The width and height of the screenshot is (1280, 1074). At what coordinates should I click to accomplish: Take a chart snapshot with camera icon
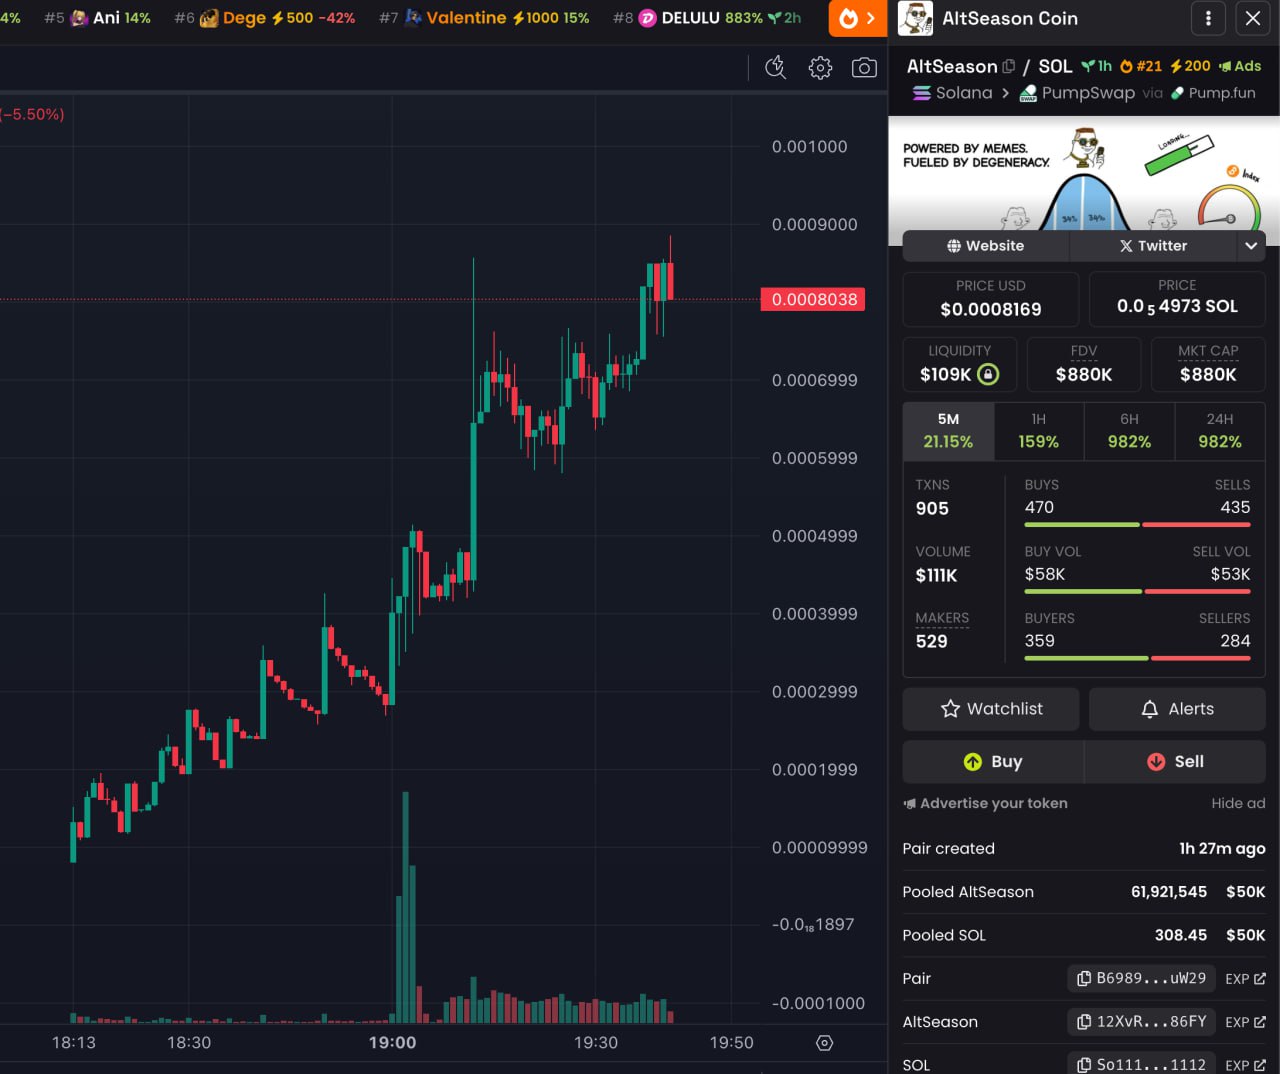(x=864, y=67)
